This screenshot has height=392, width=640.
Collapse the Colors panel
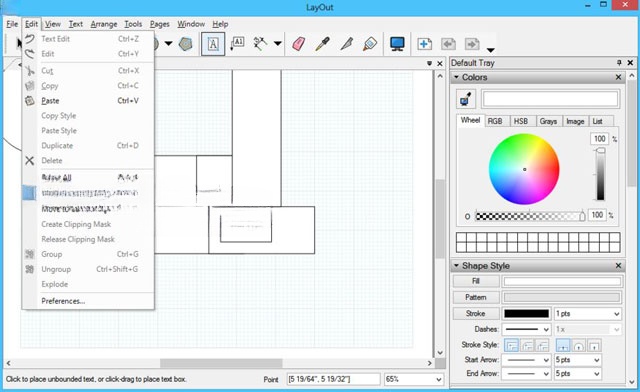pos(456,77)
